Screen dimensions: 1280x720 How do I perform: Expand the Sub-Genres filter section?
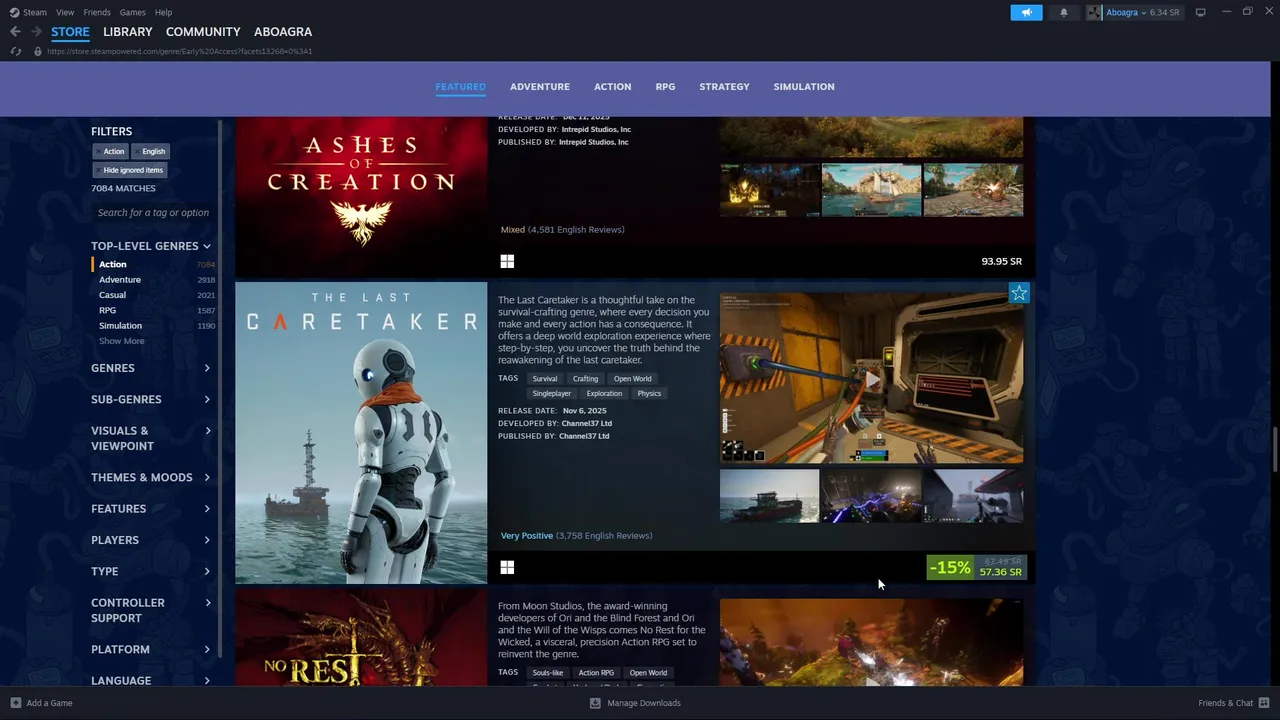click(151, 399)
